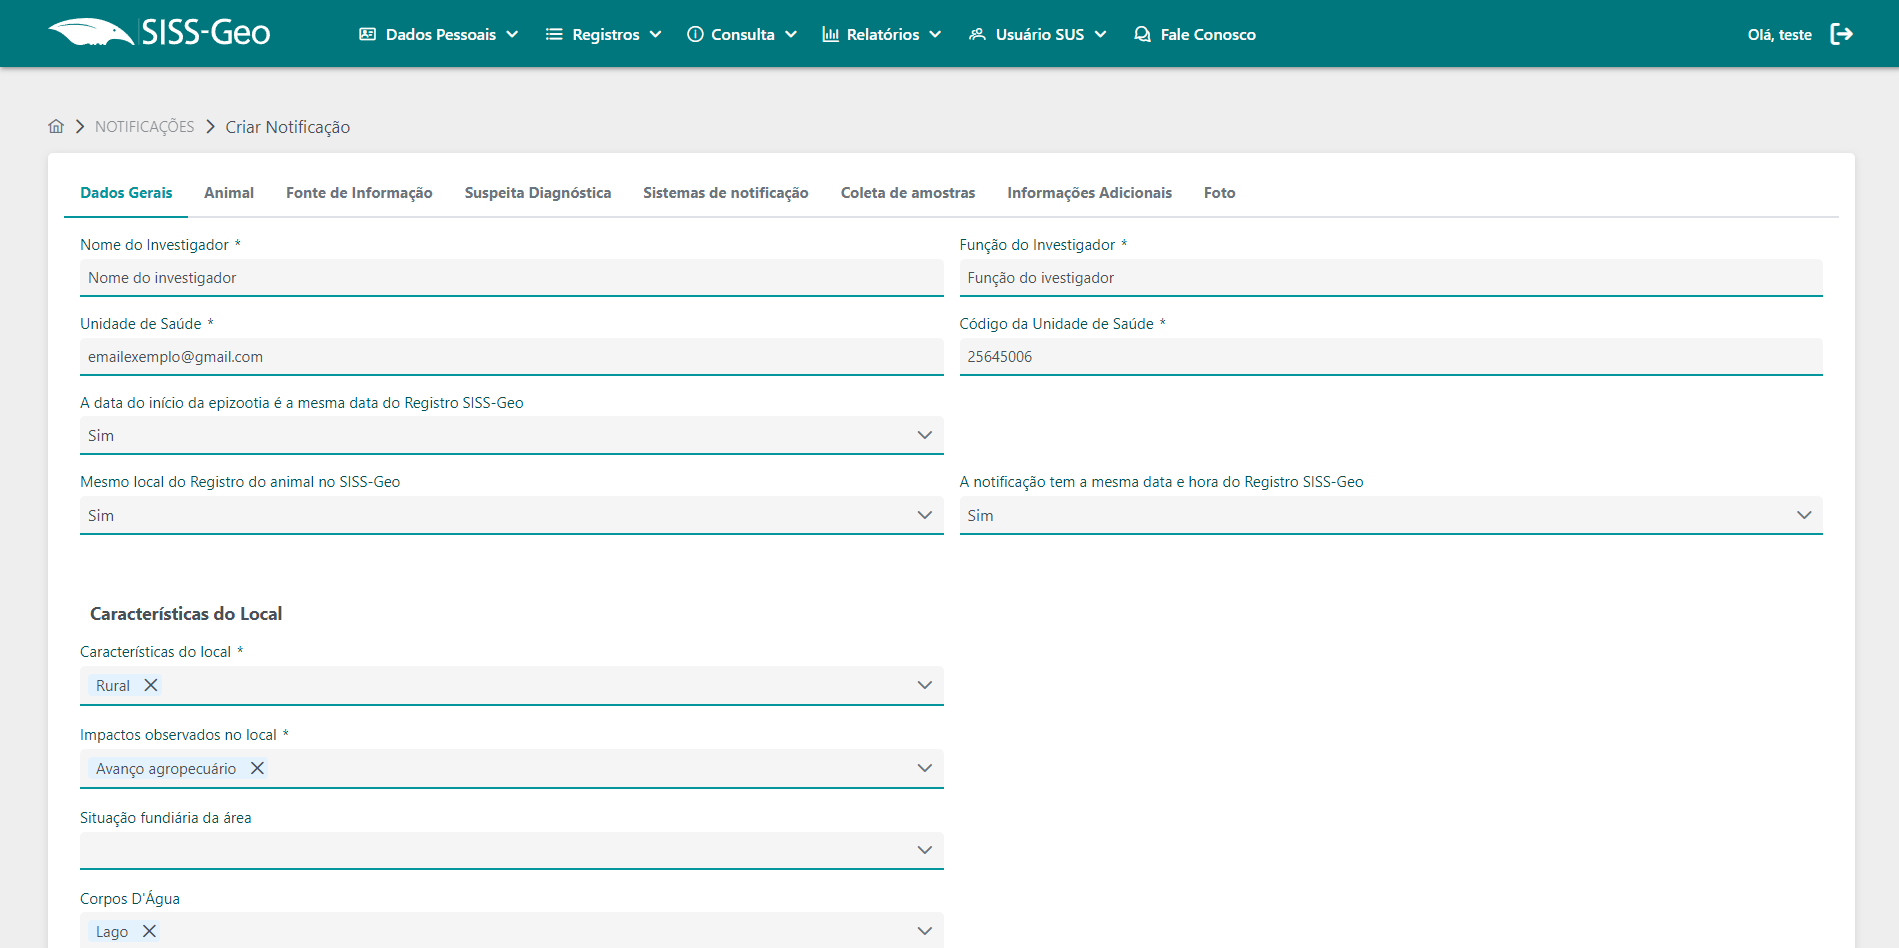Screen dimensions: 1899x948
Task: Open the Dados Pessoais menu
Action: 439,34
